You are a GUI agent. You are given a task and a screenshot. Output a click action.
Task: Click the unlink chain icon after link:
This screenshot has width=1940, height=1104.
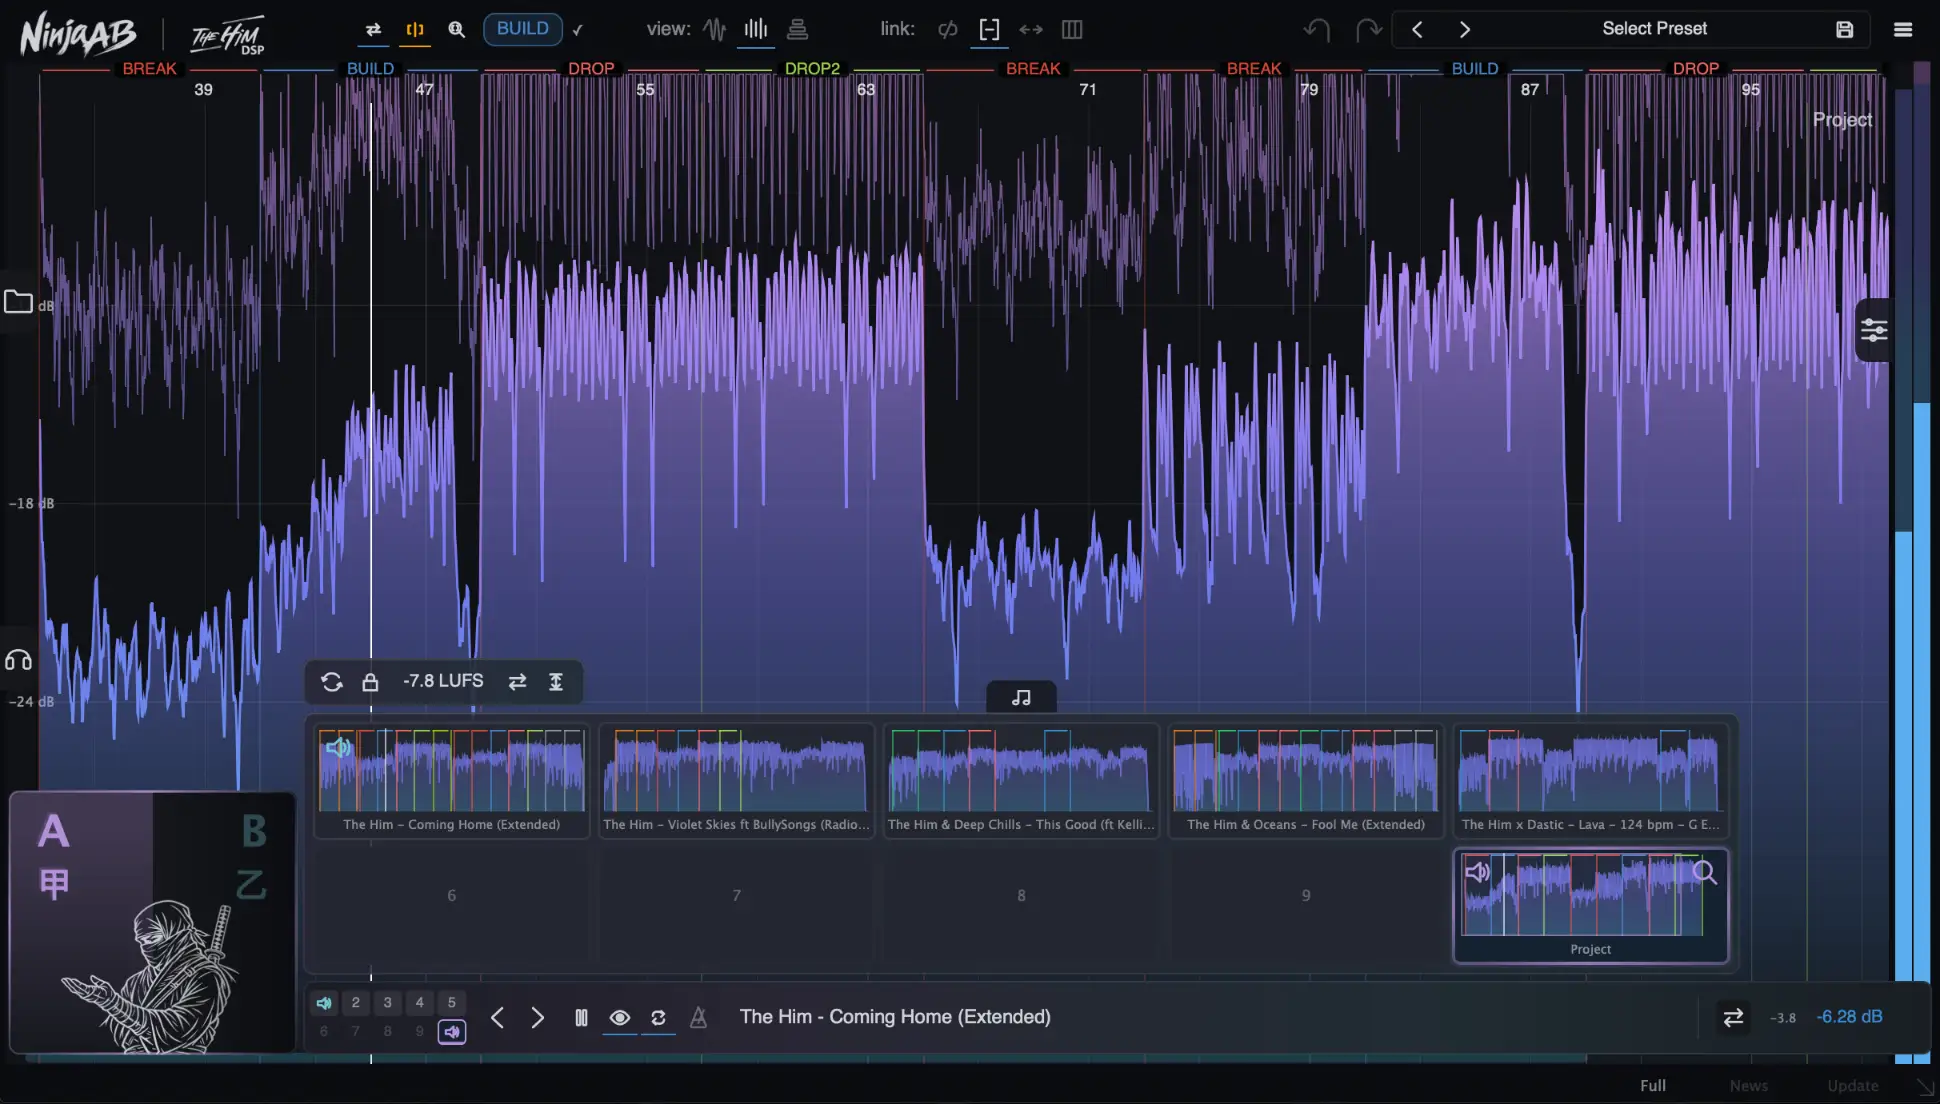point(948,29)
